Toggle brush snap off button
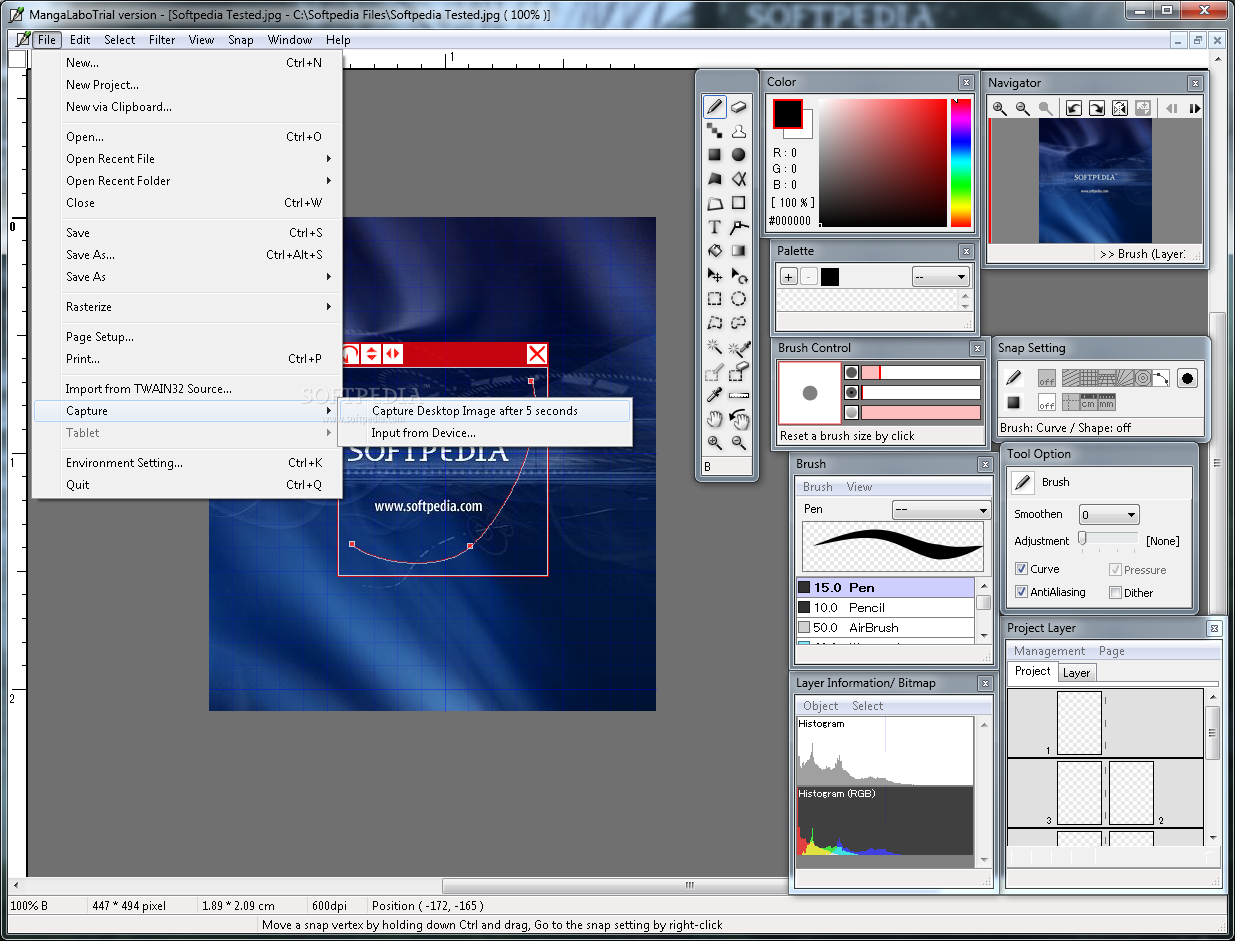Screen dimensions: 1235x941 pos(1046,378)
